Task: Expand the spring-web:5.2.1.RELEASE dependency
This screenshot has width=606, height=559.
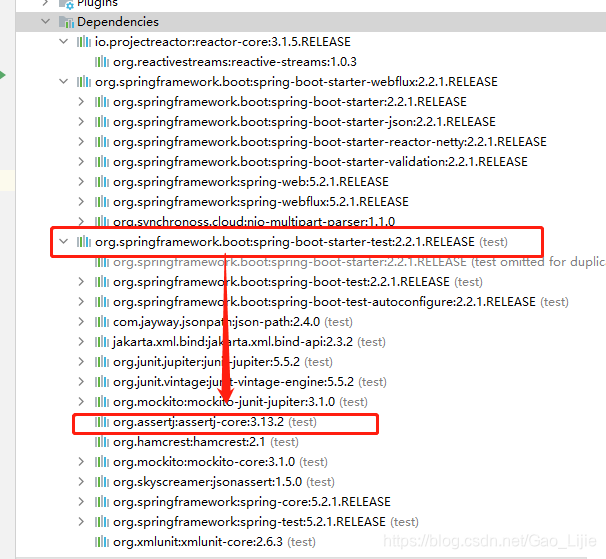Action: [x=81, y=182]
